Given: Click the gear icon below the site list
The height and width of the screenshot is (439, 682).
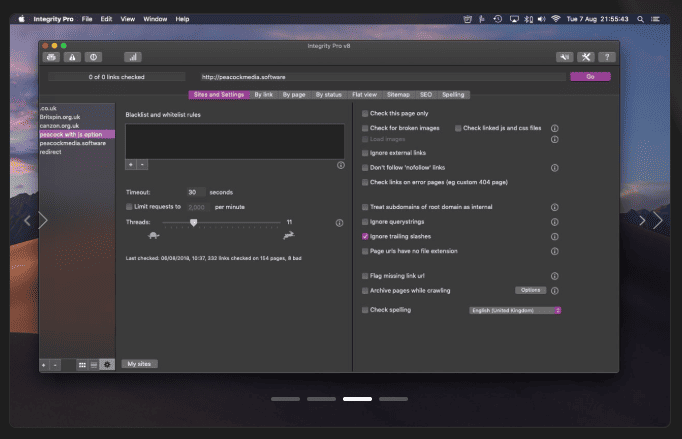Looking at the screenshot, I should [107, 365].
